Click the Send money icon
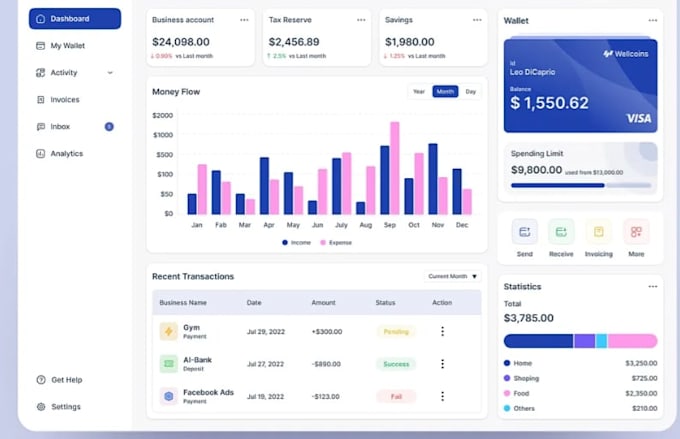Viewport: 680px width, 439px height. tap(525, 232)
